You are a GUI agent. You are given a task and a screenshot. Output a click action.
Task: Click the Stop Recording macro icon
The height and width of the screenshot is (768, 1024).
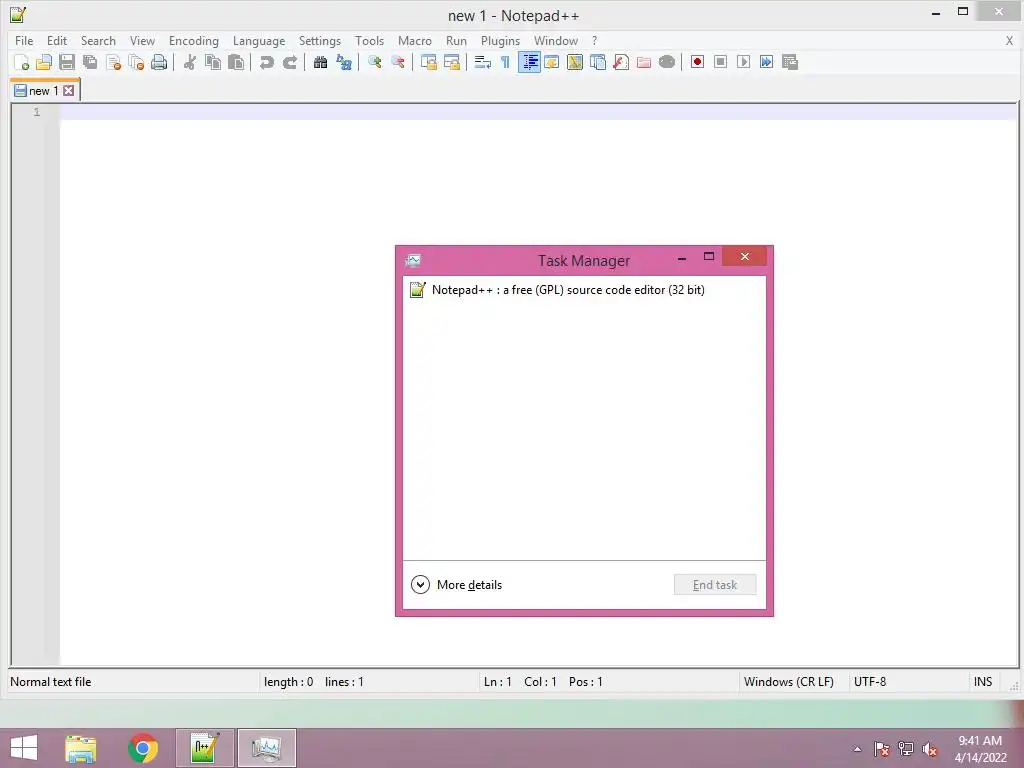coord(720,62)
